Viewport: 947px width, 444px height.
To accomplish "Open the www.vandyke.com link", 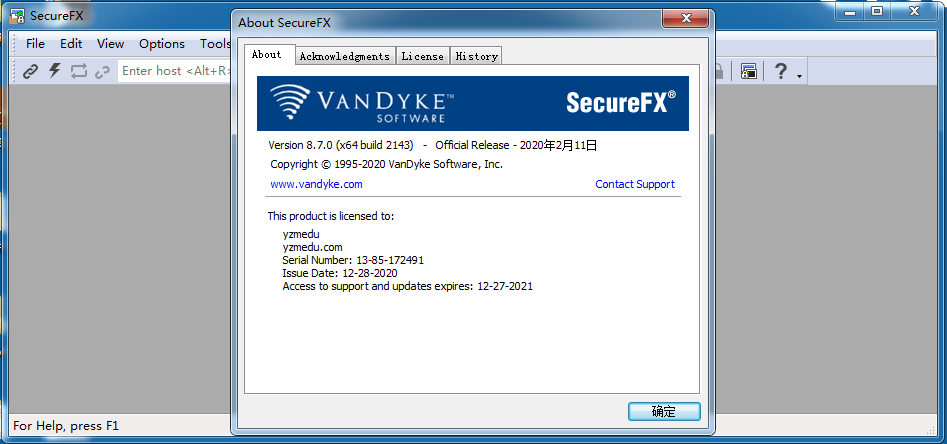I will (316, 184).
